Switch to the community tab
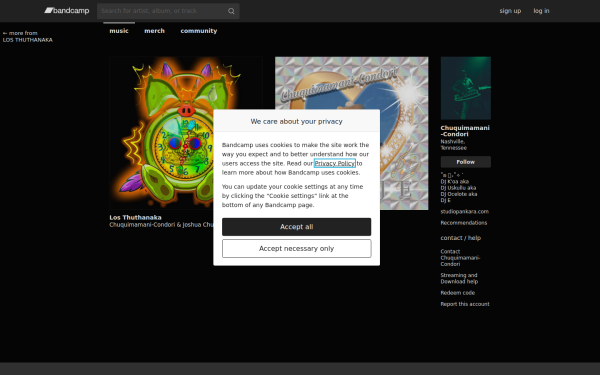This screenshot has height=375, width=600. 199,31
